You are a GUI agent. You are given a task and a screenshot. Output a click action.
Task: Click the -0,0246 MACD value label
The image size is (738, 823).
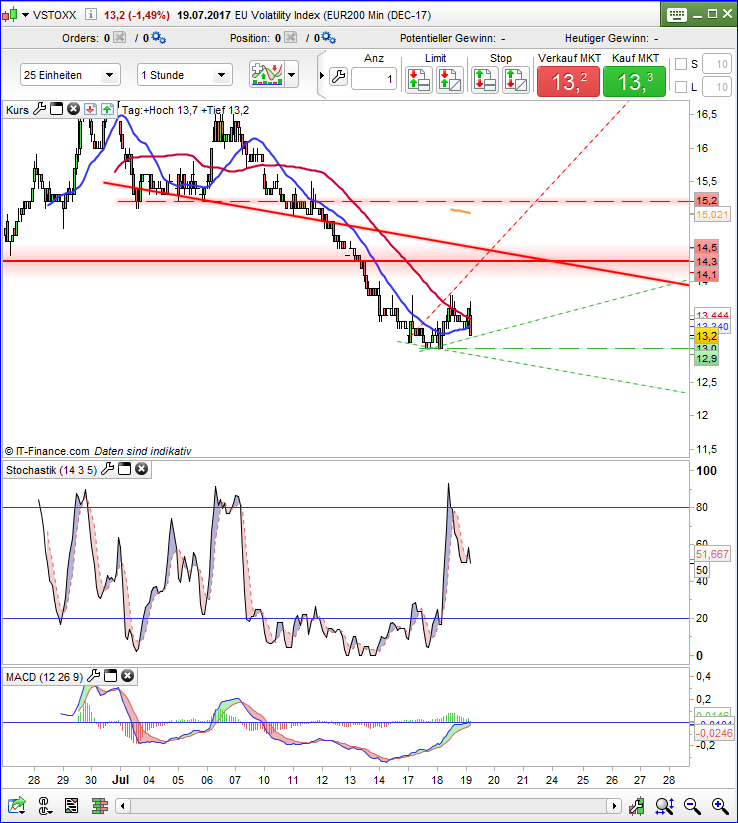[x=714, y=733]
